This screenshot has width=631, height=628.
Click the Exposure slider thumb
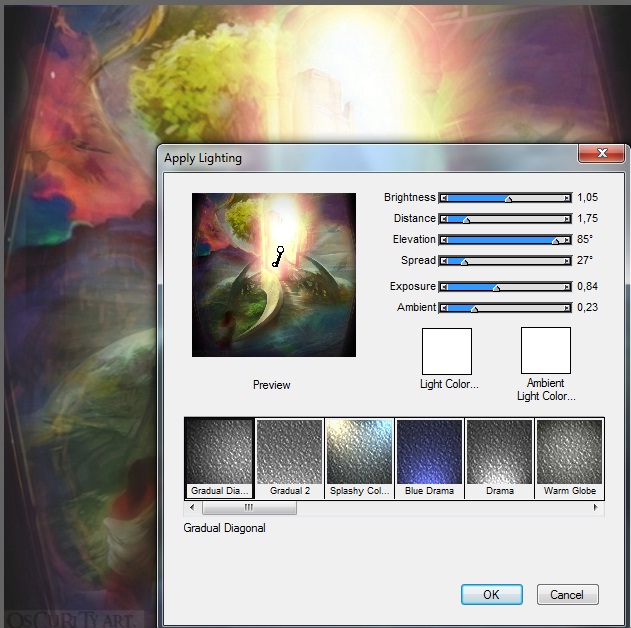pyautogui.click(x=497, y=288)
